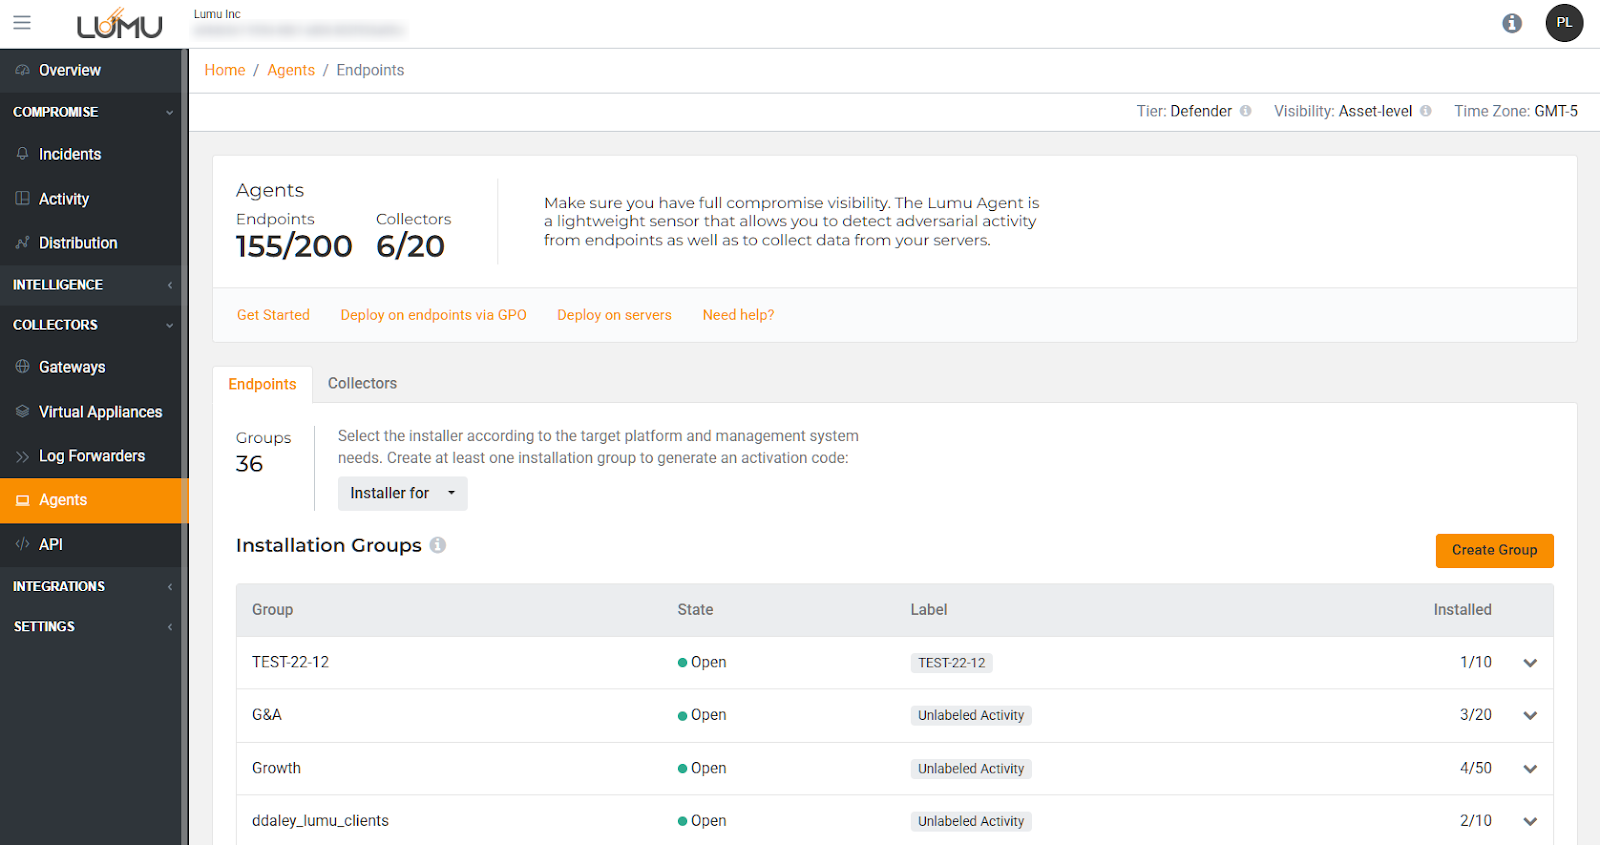
Task: Open the PL user avatar menu
Action: pyautogui.click(x=1564, y=23)
